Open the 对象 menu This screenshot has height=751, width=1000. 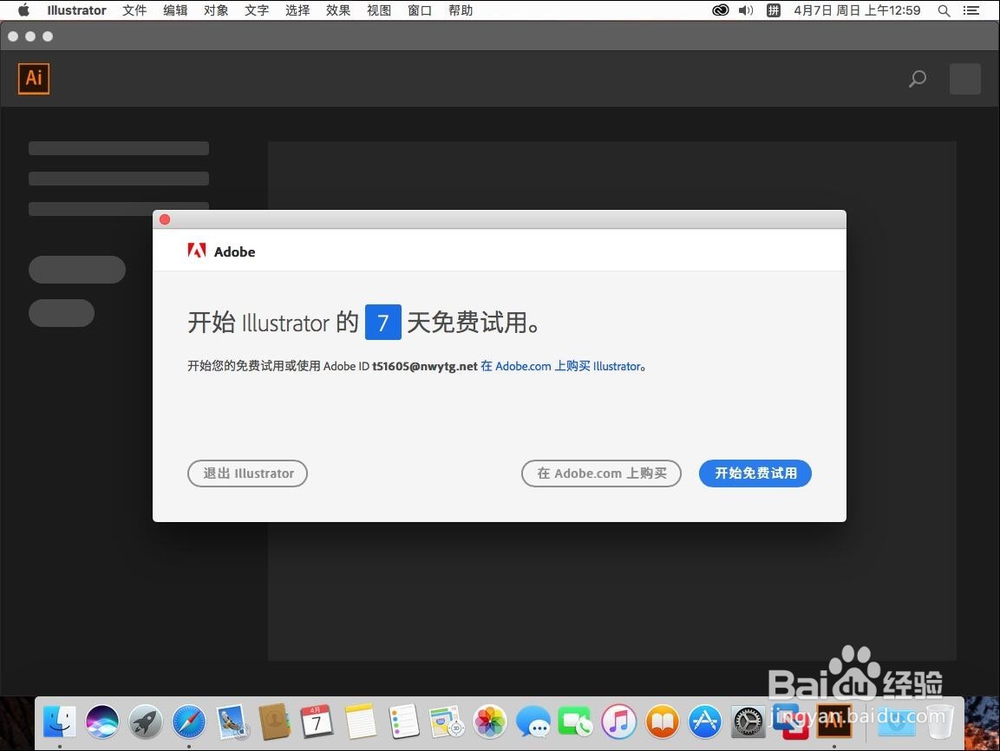point(216,10)
